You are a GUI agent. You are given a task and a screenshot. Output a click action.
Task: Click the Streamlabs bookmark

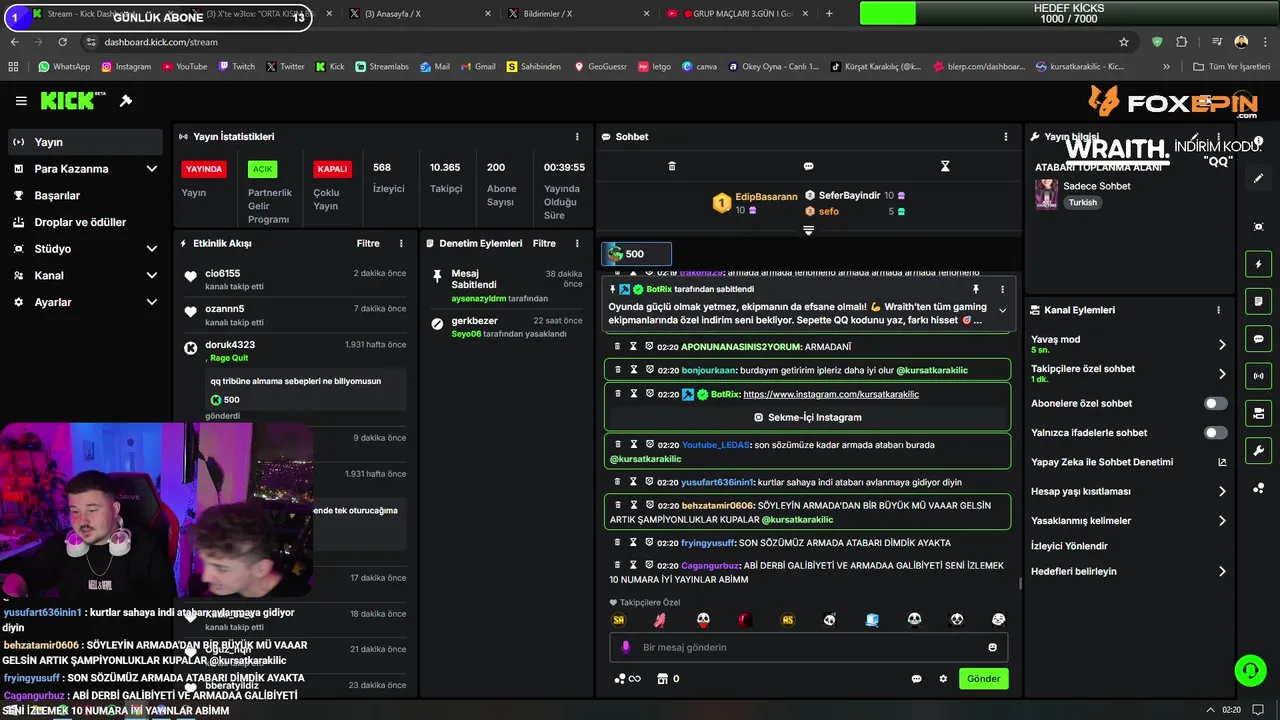pyautogui.click(x=382, y=67)
